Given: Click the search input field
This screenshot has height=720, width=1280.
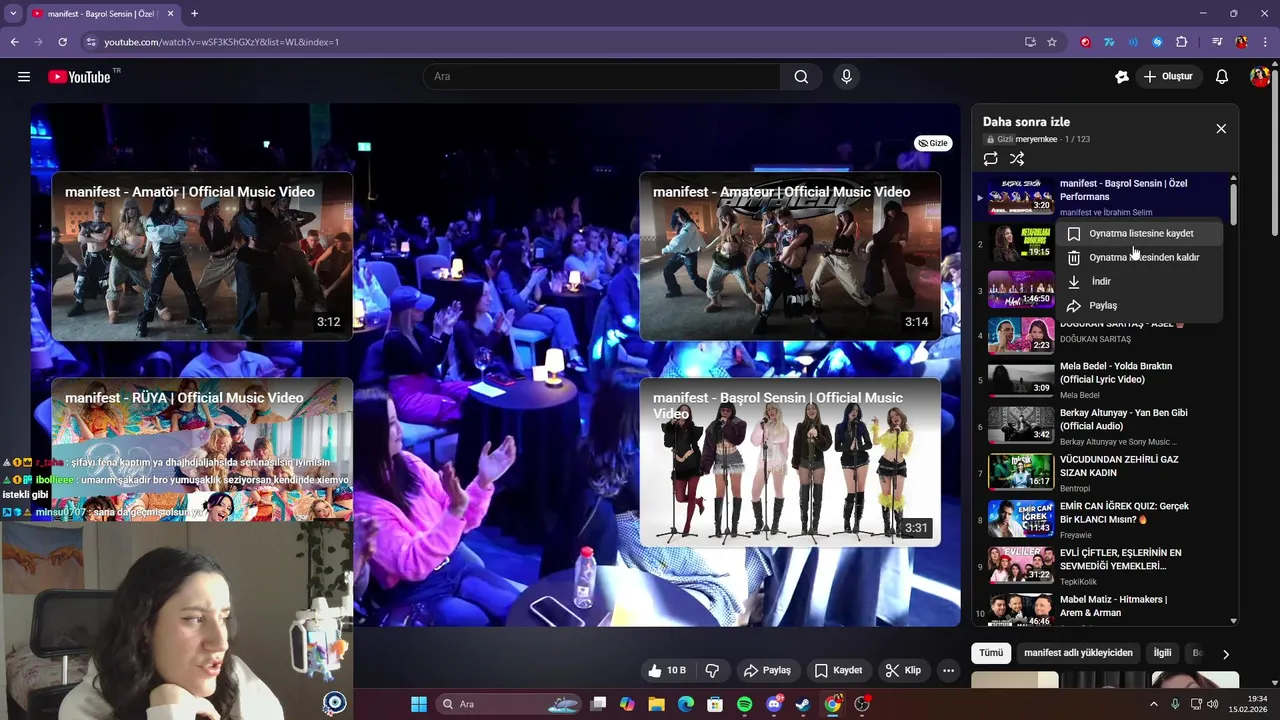Looking at the screenshot, I should point(602,77).
